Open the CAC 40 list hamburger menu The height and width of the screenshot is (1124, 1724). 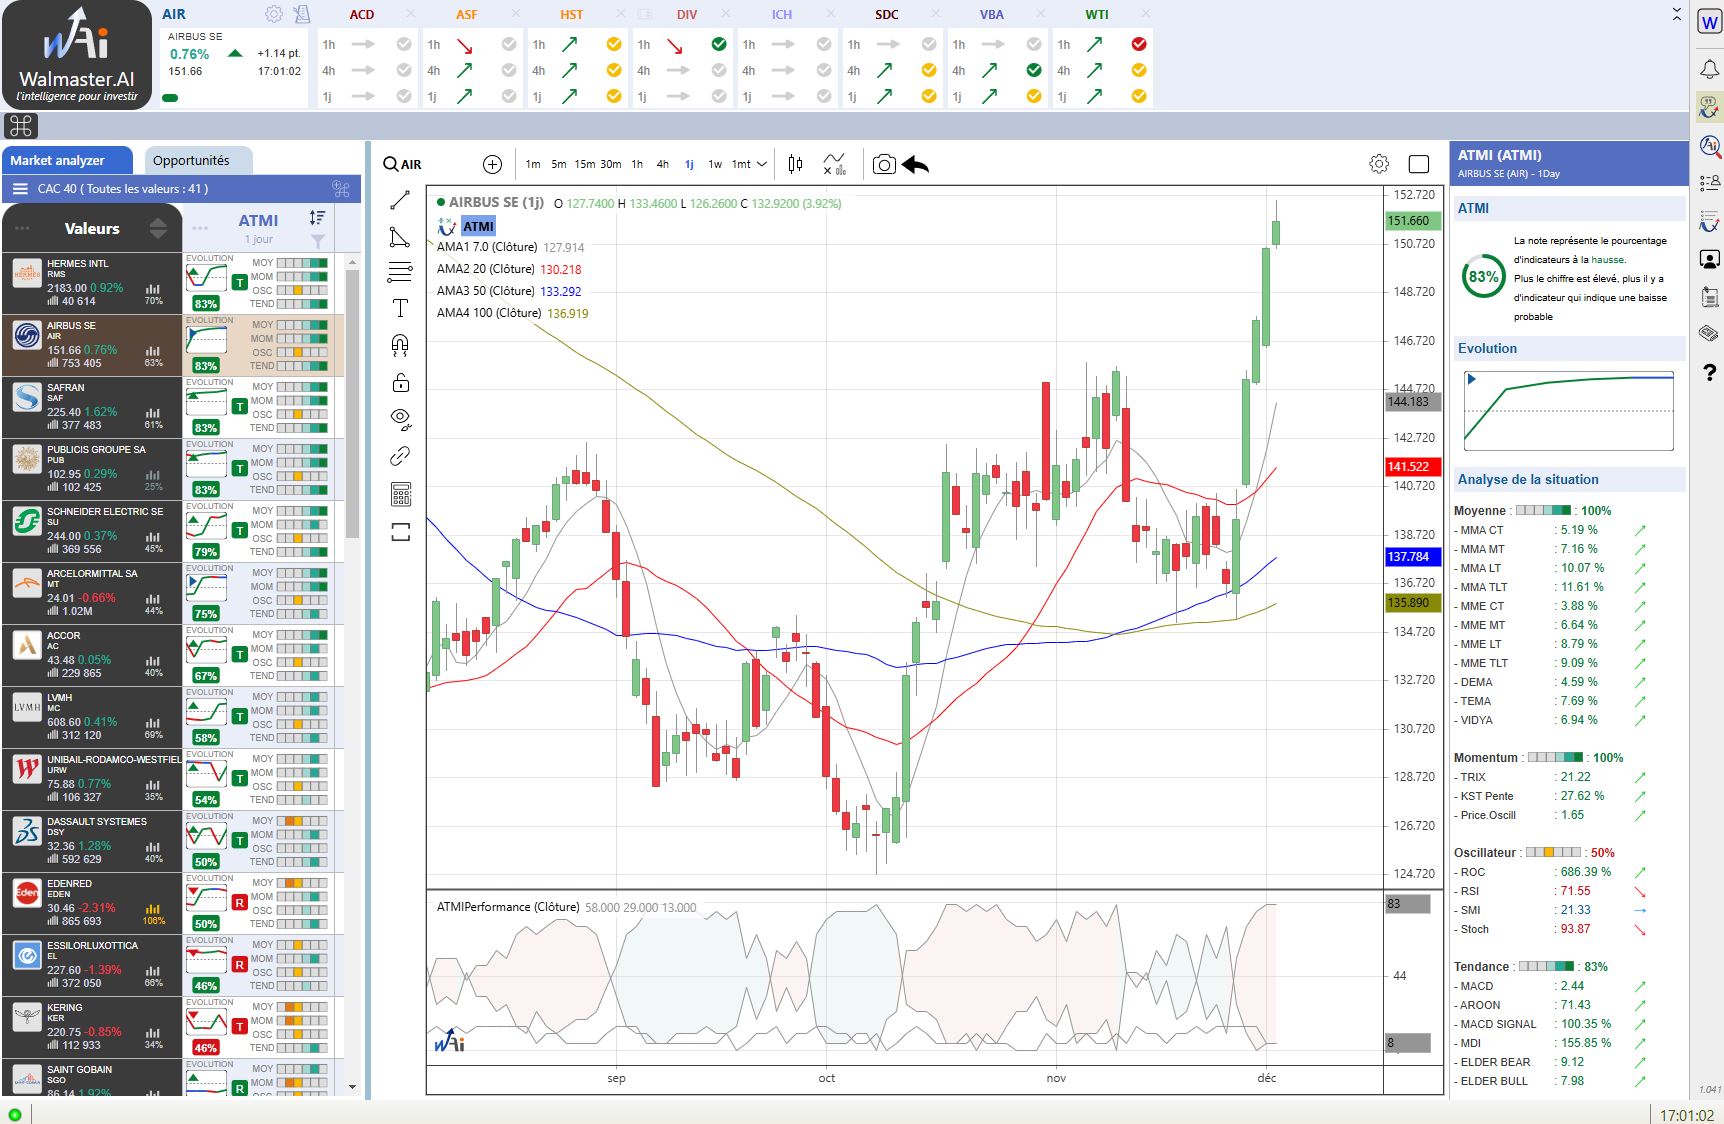(x=20, y=189)
